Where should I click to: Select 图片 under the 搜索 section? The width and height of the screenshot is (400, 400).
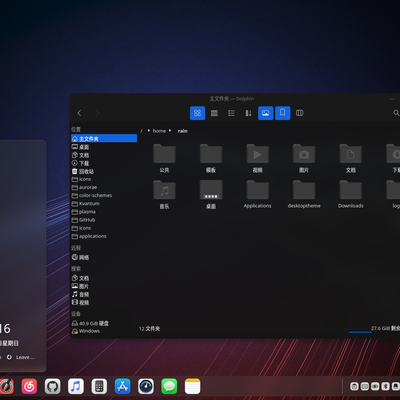[x=104, y=286]
